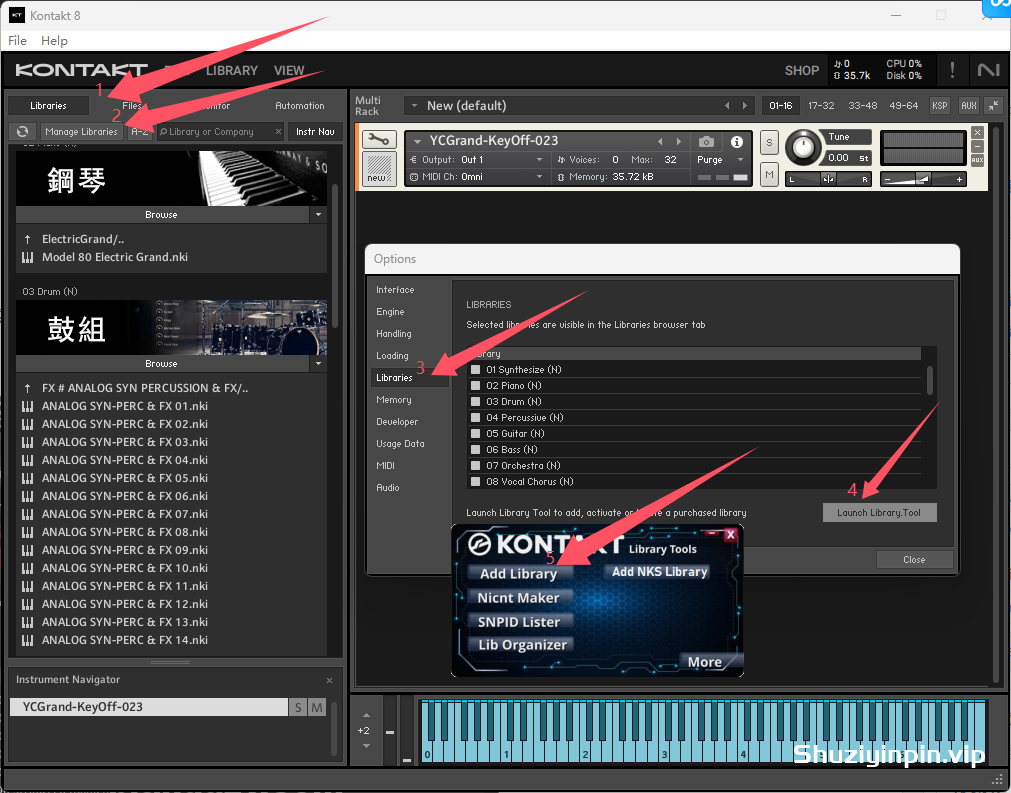
Task: Open the Output Out 1 dropdown
Action: pos(539,160)
